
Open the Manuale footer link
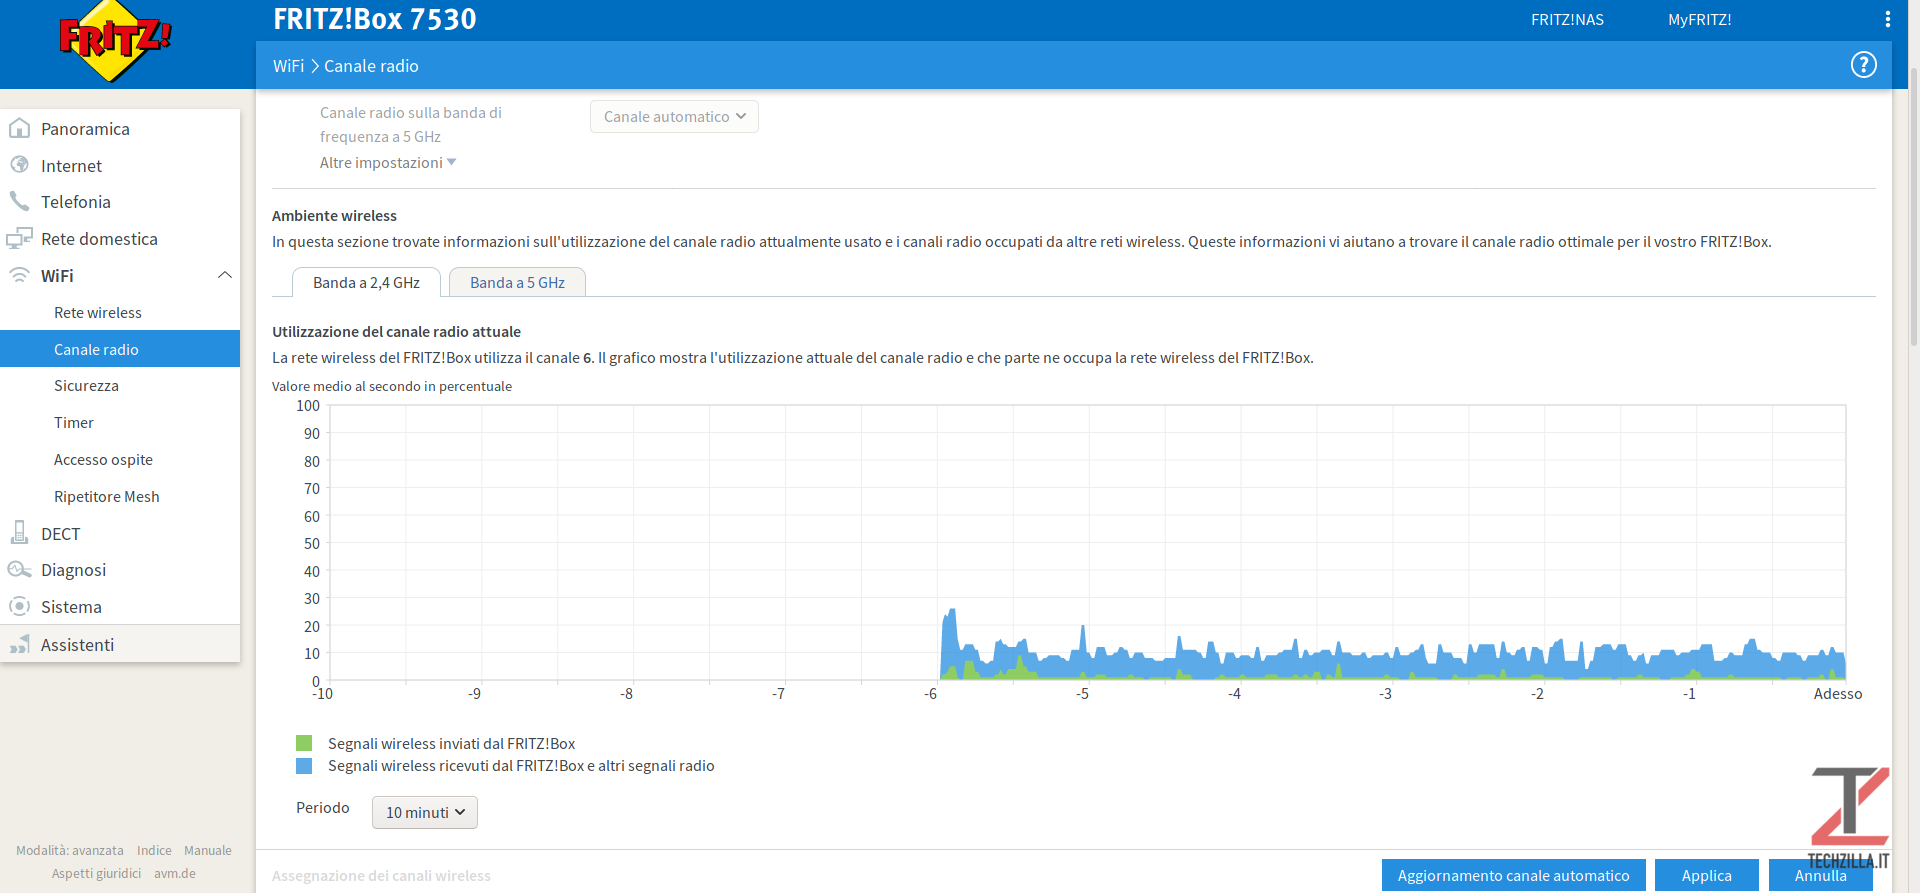click(x=208, y=850)
